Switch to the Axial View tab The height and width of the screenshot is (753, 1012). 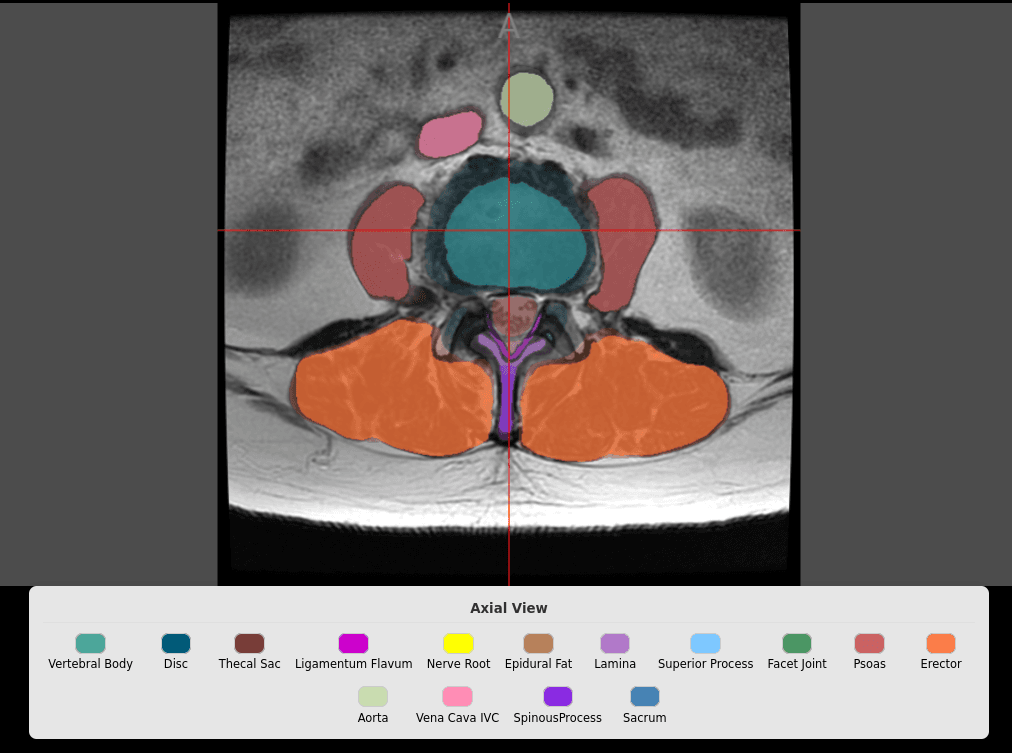click(x=509, y=607)
